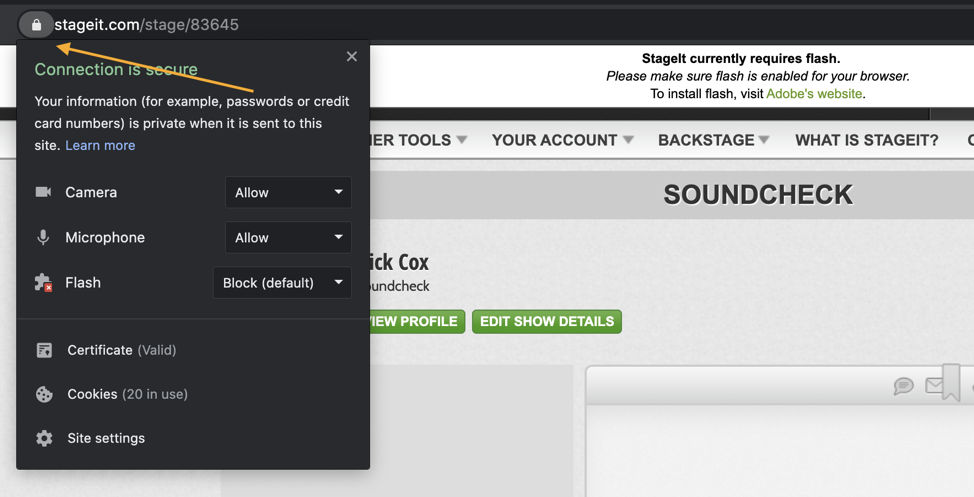Screen dimensions: 974x497
Task: Click the VIEW PROFILE button
Action: (x=417, y=321)
